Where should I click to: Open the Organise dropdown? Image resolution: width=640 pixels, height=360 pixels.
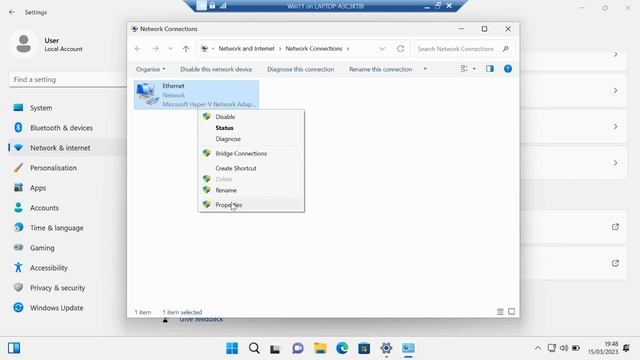pos(150,69)
